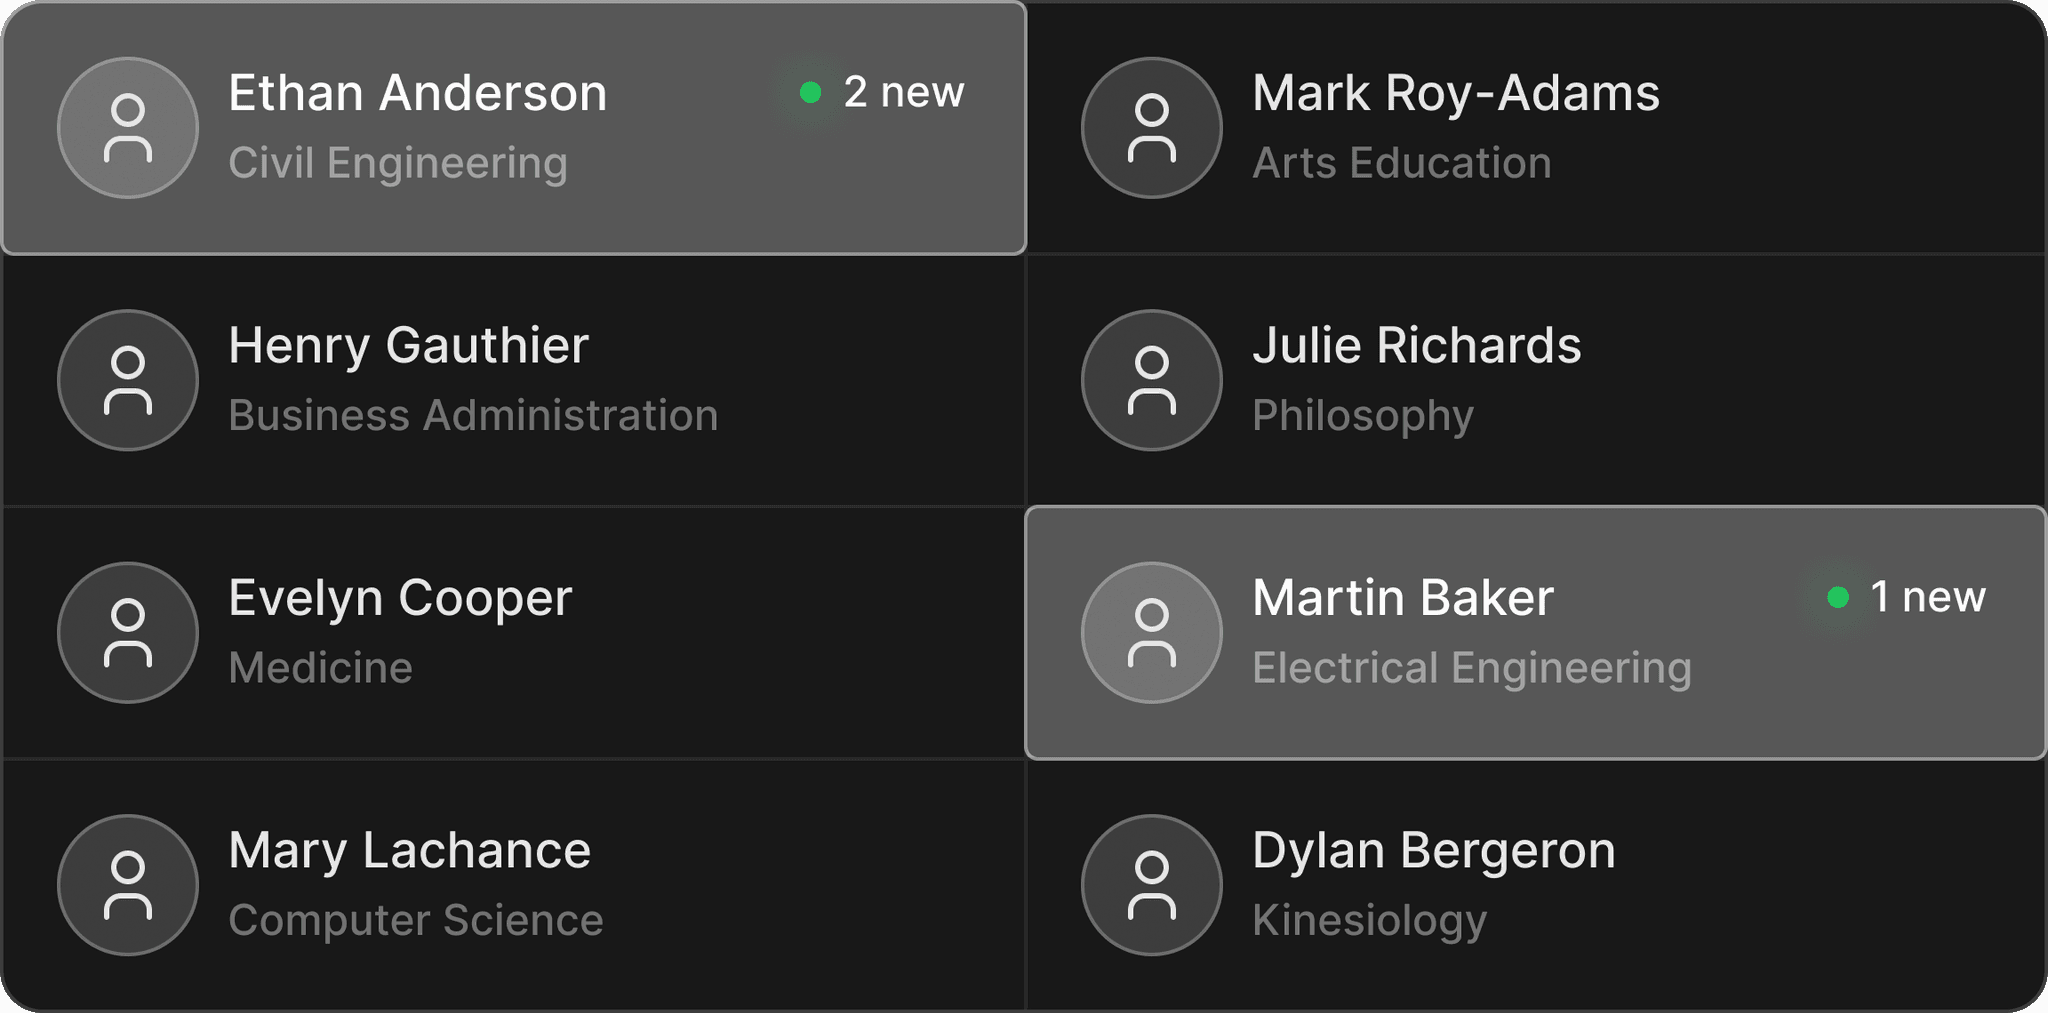This screenshot has width=2048, height=1013.
Task: Click Dylan Bergeron's profile avatar
Action: click(1152, 885)
